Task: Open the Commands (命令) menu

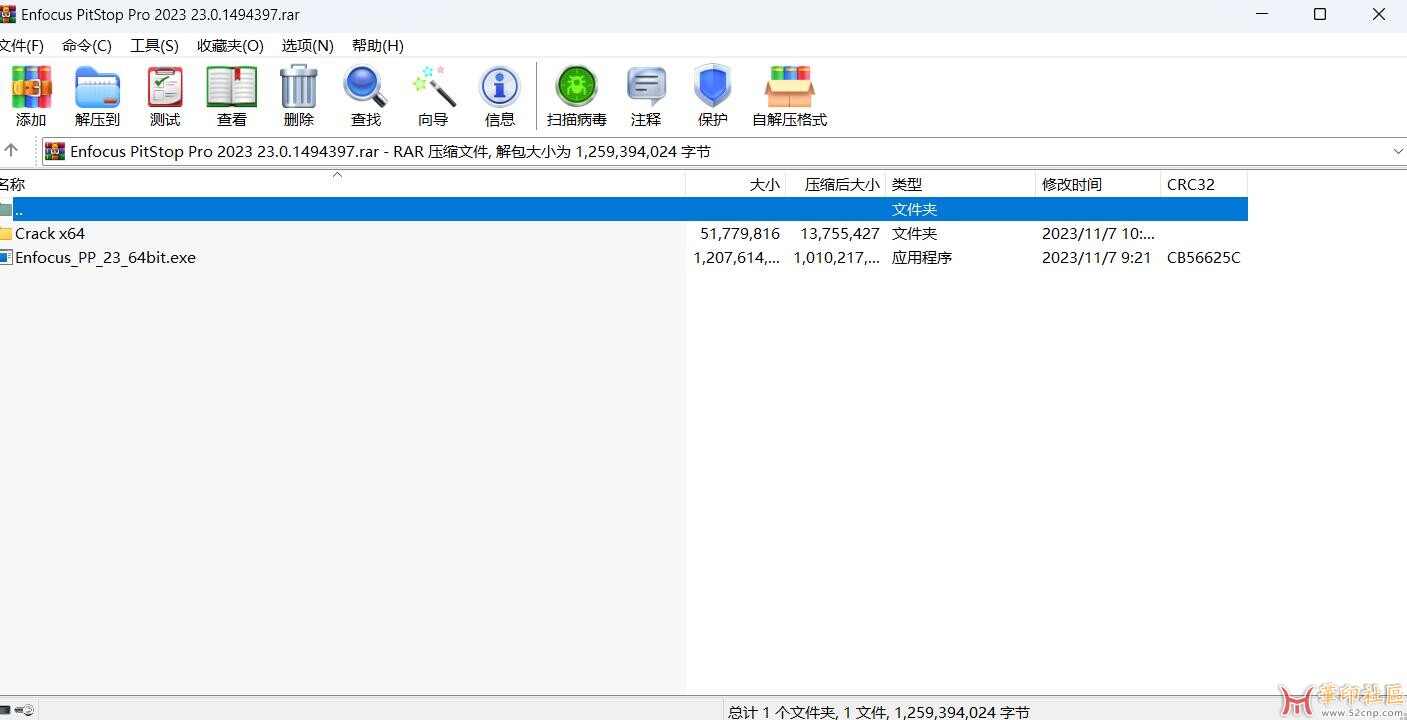Action: (87, 46)
